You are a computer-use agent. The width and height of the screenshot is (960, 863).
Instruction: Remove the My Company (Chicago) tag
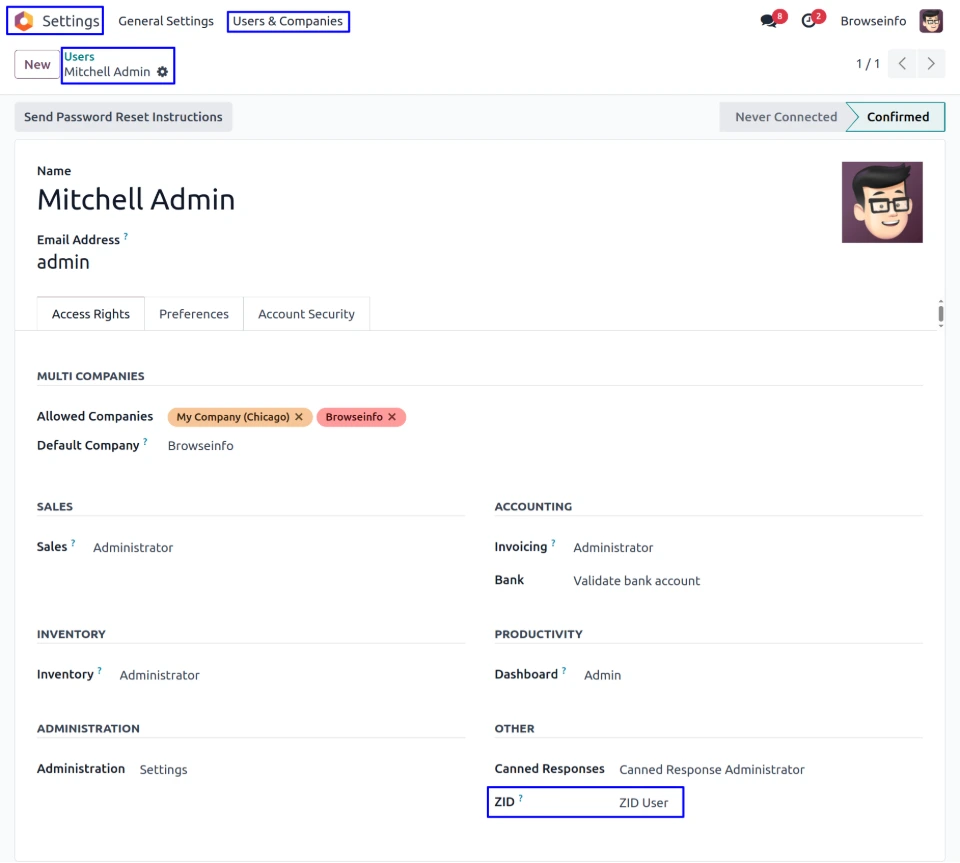[299, 417]
